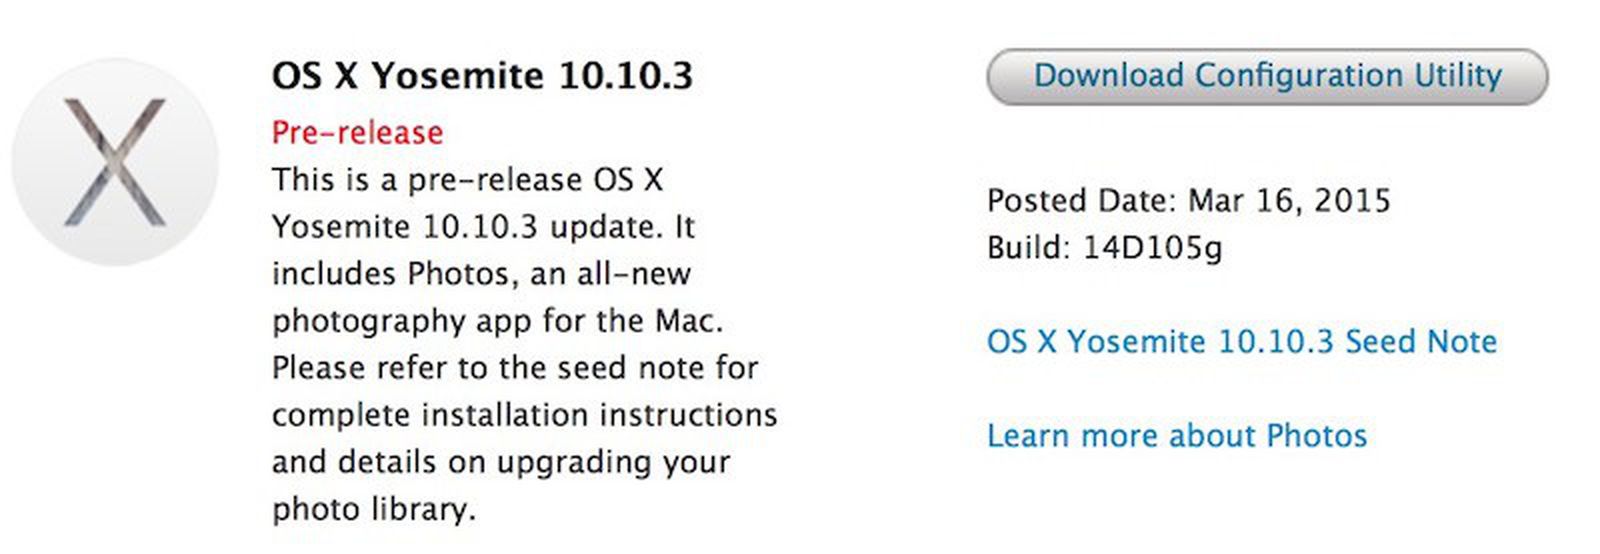Click the "Build:" label
This screenshot has width=1600, height=554.
point(1029,247)
